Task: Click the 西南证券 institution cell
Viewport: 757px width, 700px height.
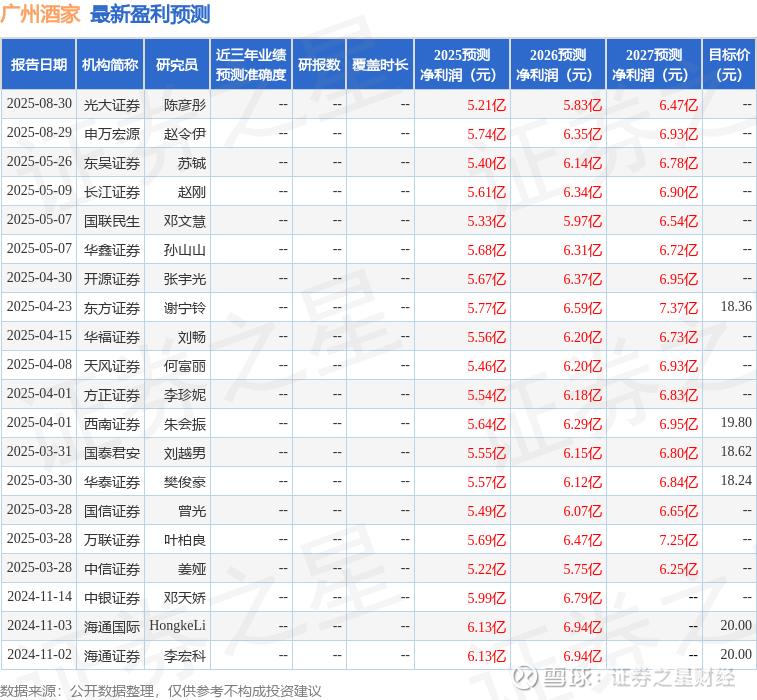Action: (112, 424)
